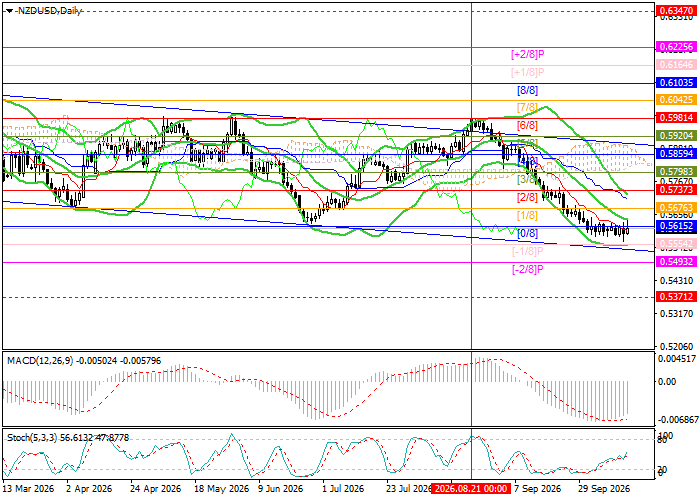Select the 0.55542 pink price label
The height and width of the screenshot is (500, 700).
tap(676, 244)
